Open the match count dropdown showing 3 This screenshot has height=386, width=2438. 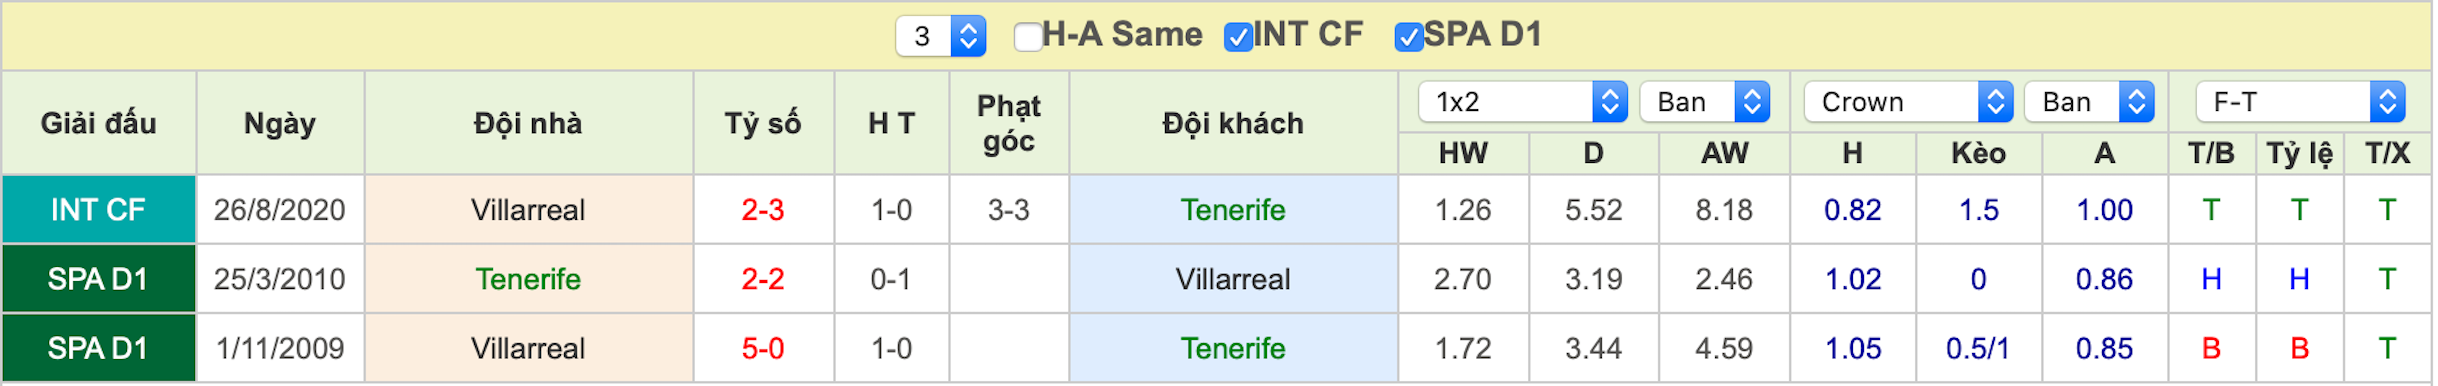pos(941,36)
